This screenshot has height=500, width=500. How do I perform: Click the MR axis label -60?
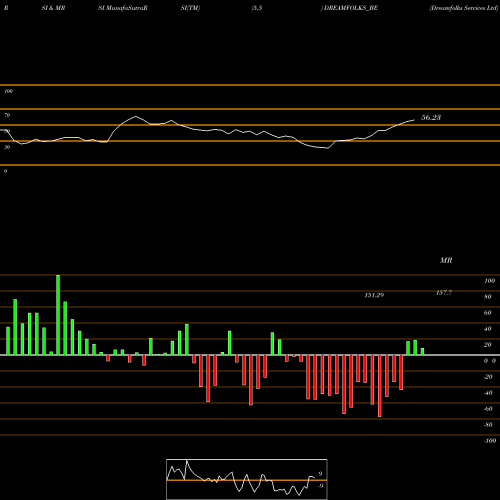click(x=488, y=409)
